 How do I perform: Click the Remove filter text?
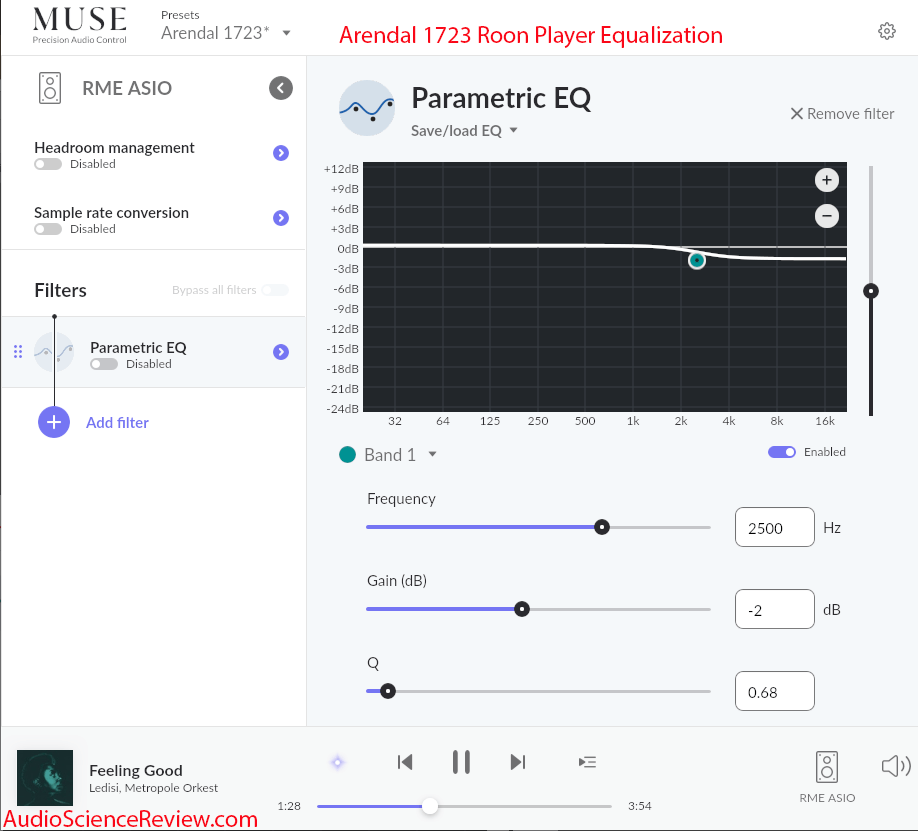pos(851,114)
